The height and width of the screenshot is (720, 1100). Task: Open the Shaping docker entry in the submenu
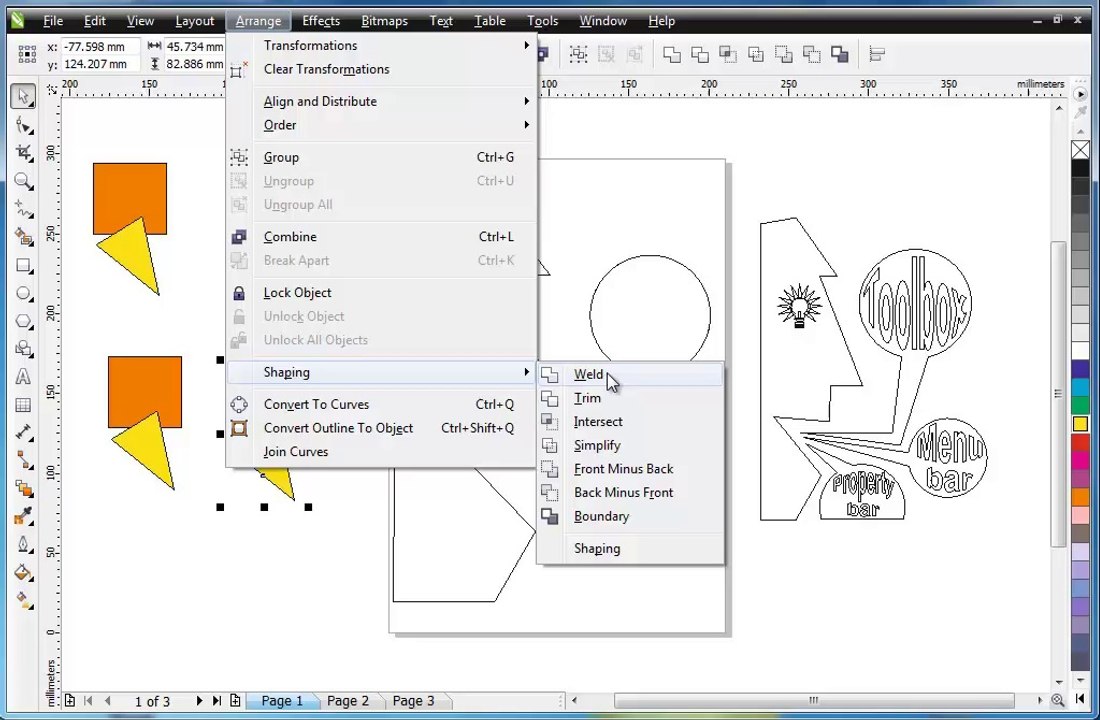(630, 549)
